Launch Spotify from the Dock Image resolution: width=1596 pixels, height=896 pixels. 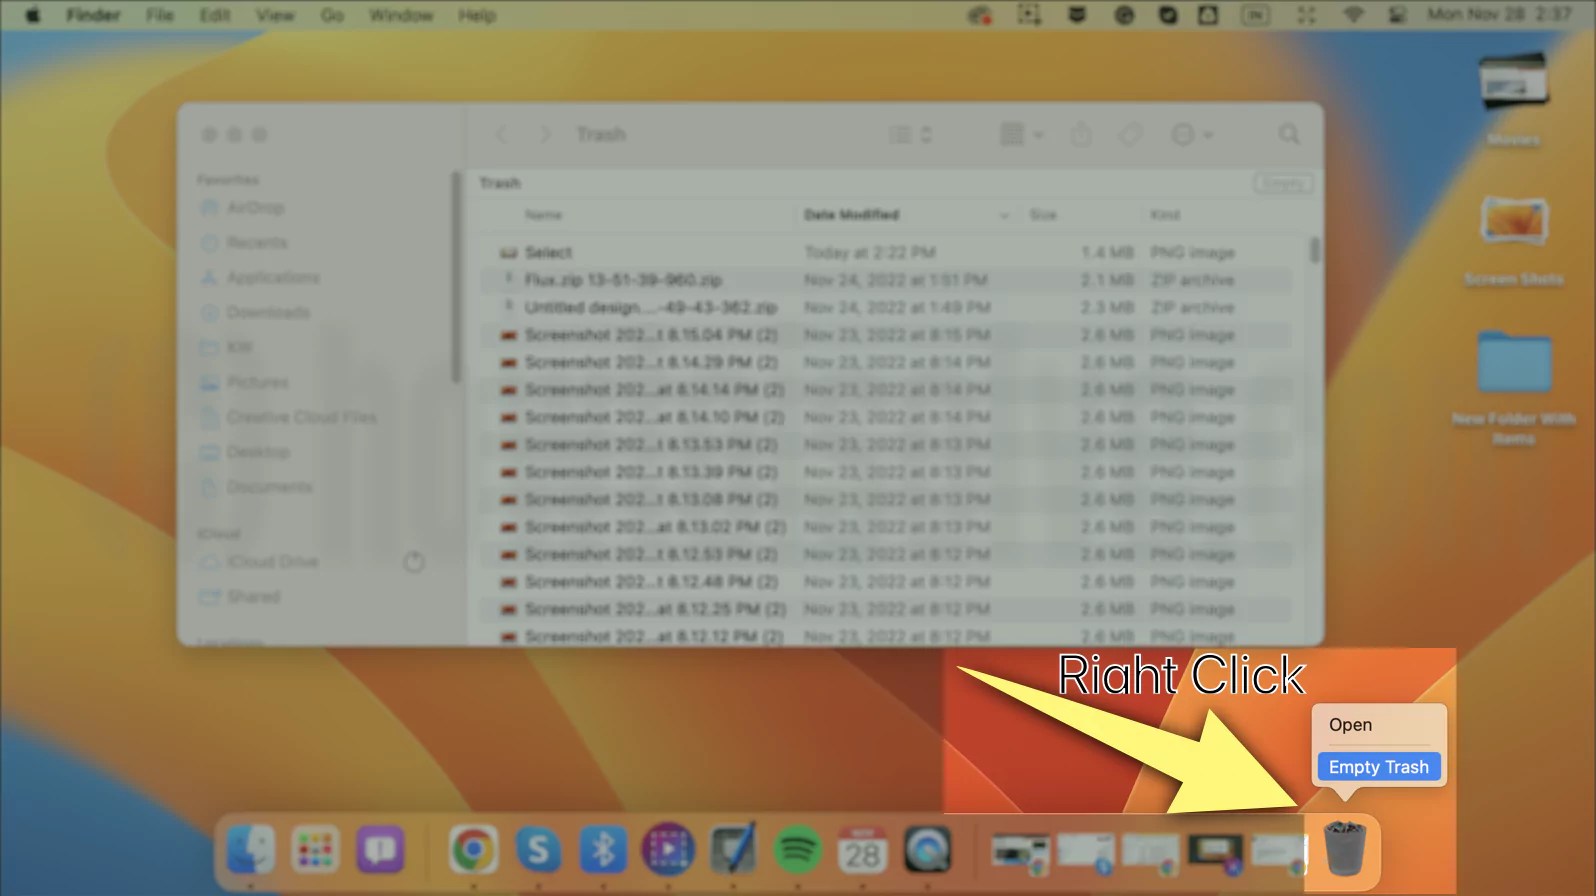point(798,850)
